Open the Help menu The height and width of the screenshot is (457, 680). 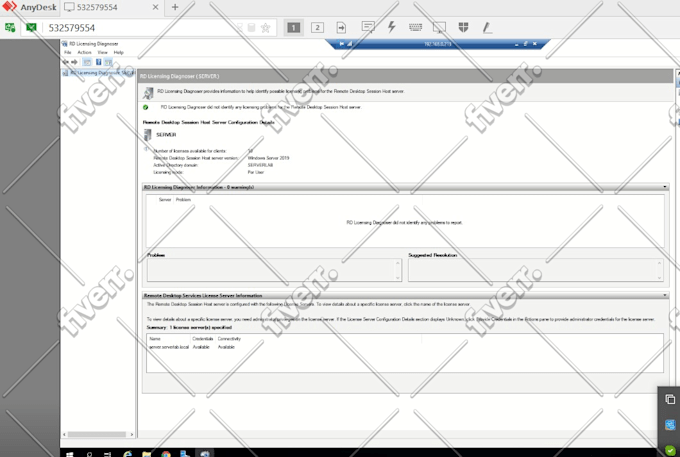click(x=118, y=52)
